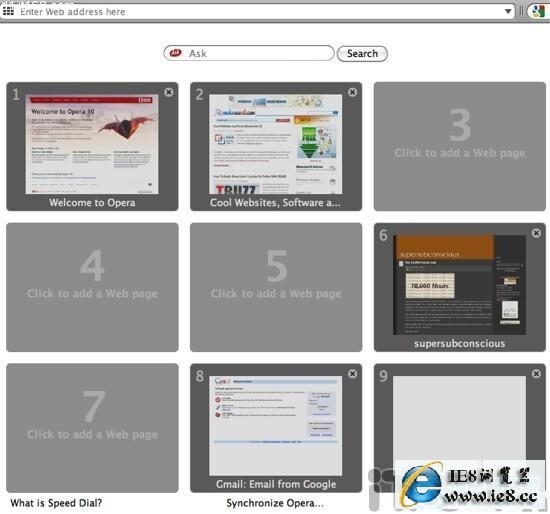550x514 pixels.
Task: Remove the Cool Websites speed dial entry
Action: pos(353,92)
